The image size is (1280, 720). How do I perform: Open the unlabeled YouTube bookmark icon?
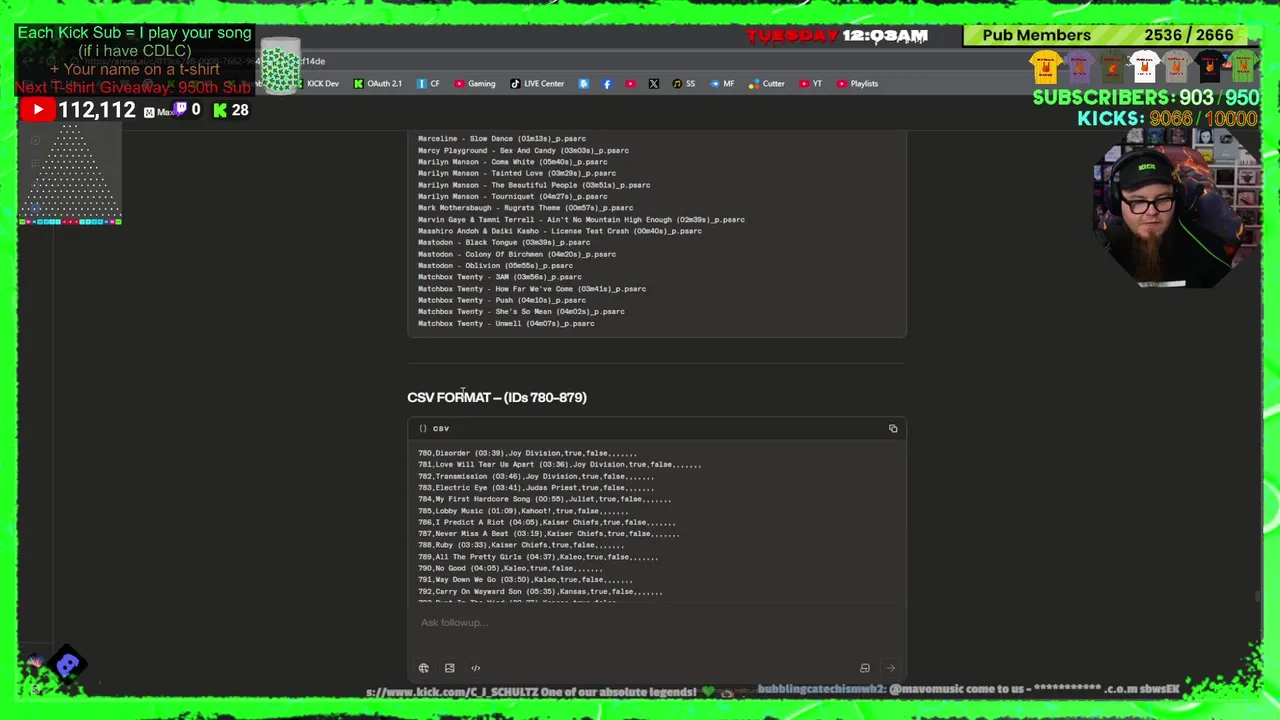coord(630,84)
